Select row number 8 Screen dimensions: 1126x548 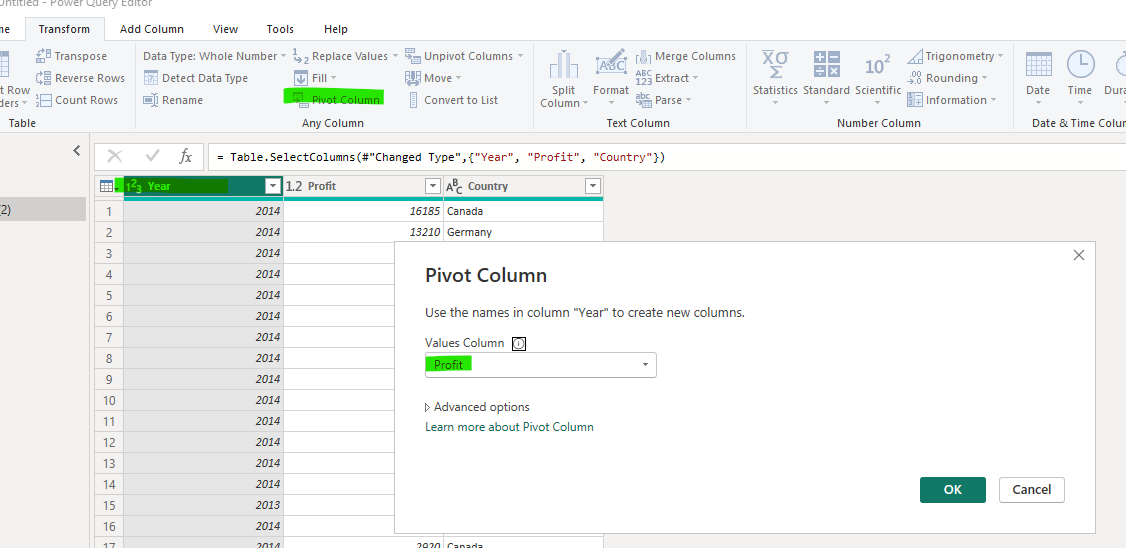pyautogui.click(x=109, y=358)
